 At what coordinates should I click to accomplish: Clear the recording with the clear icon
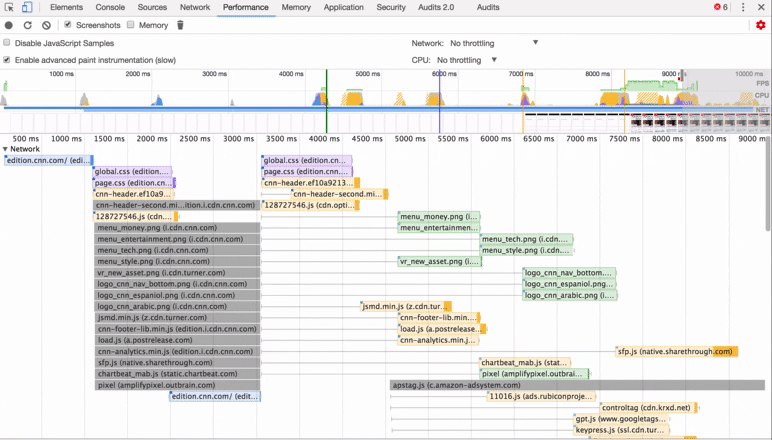(46, 25)
